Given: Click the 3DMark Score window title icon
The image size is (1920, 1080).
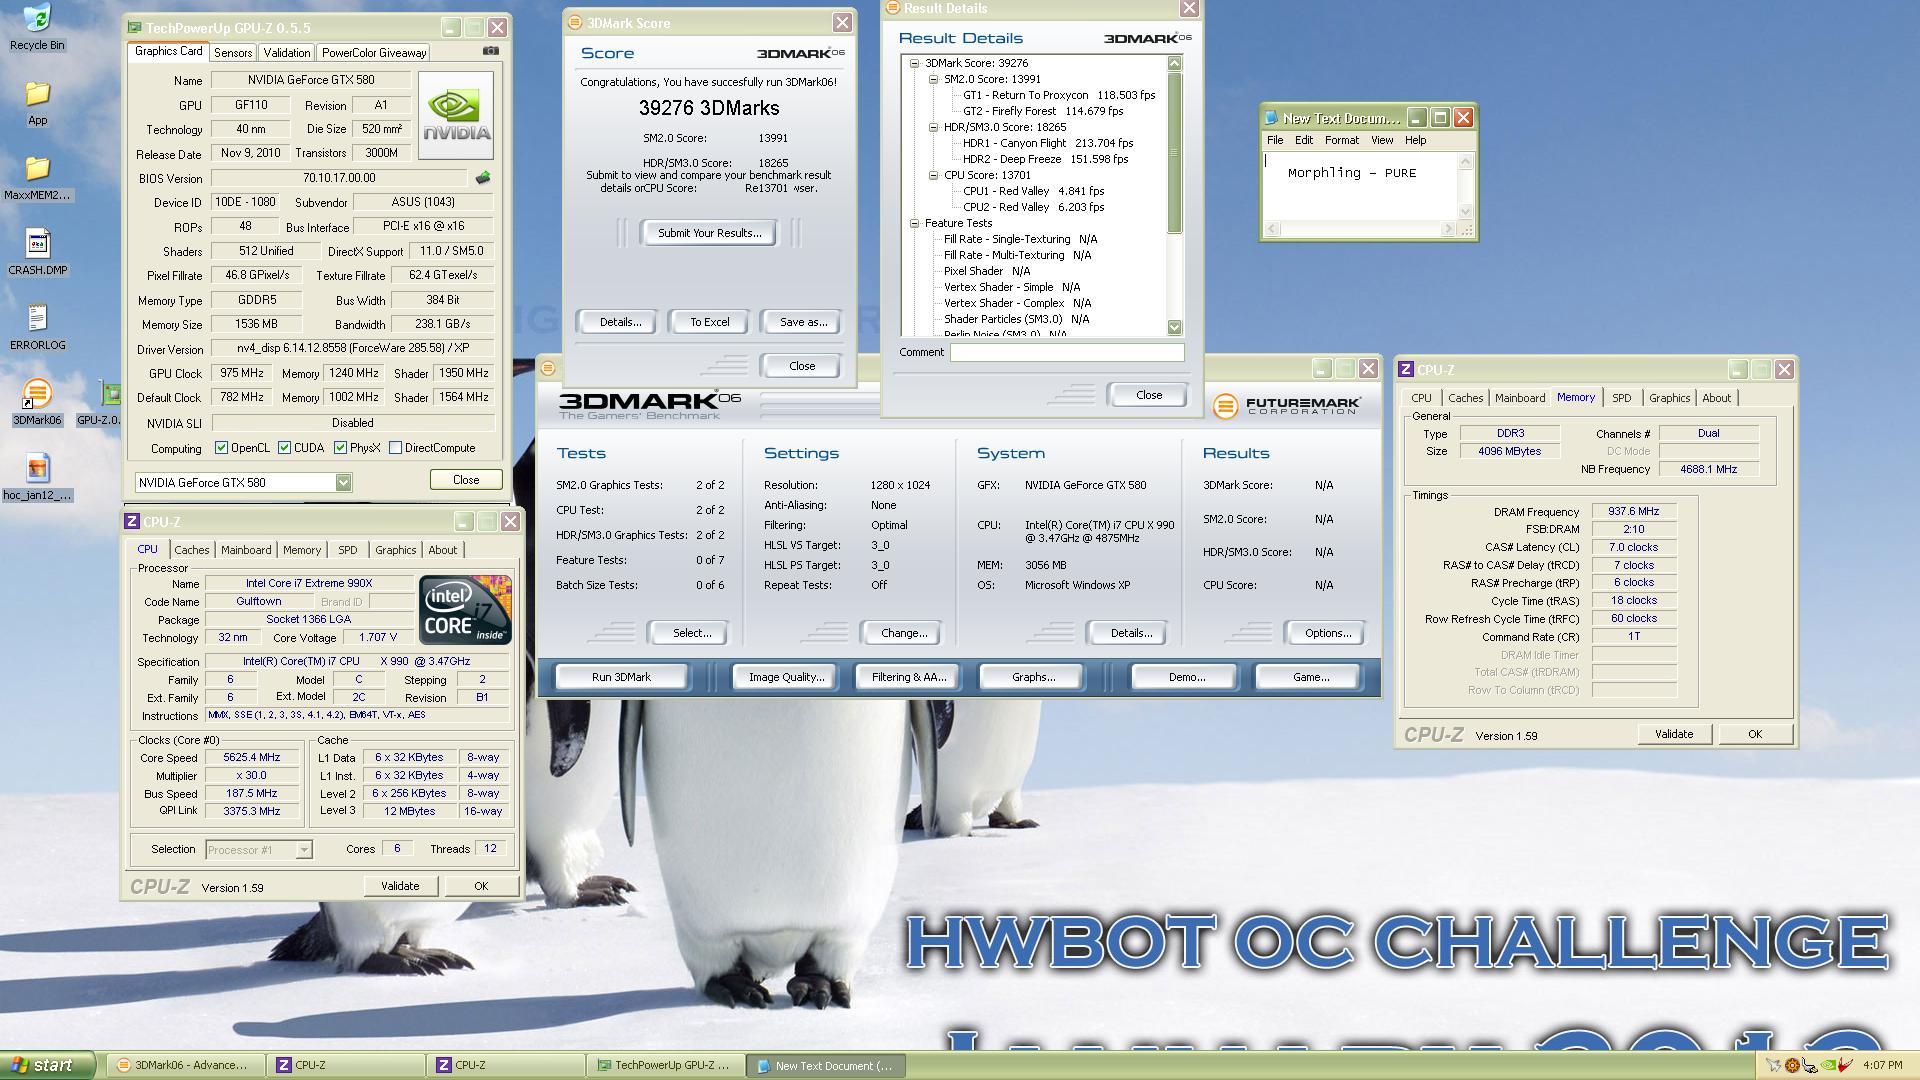Looking at the screenshot, I should click(x=575, y=23).
